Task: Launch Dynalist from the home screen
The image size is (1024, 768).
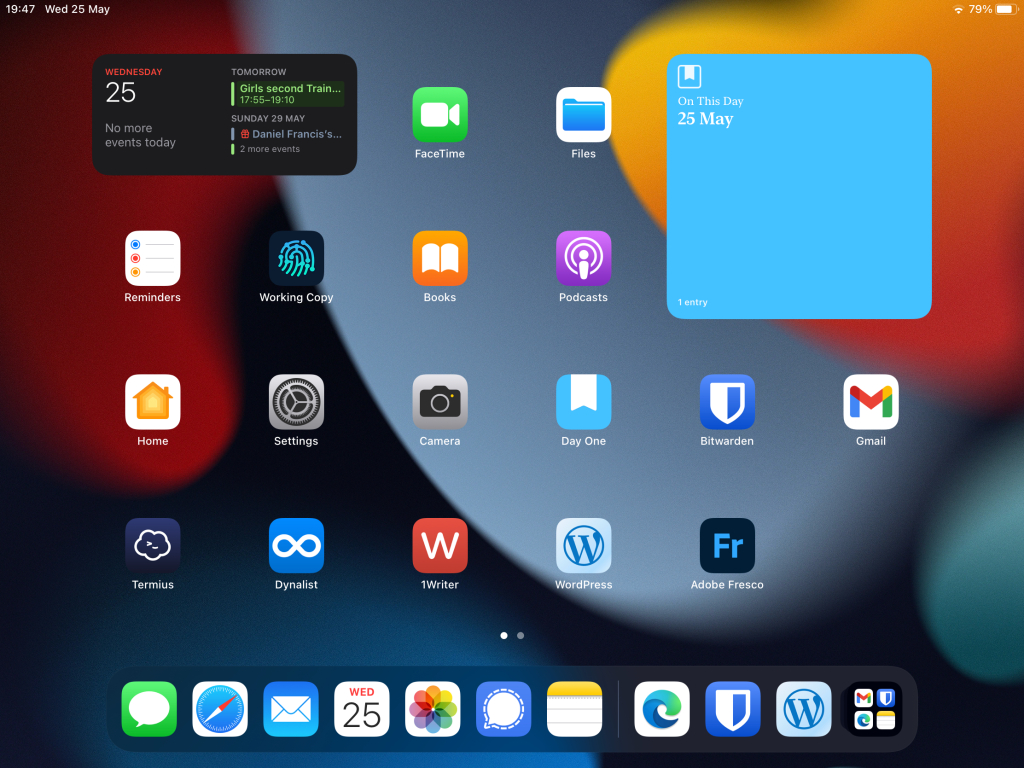Action: pyautogui.click(x=296, y=546)
